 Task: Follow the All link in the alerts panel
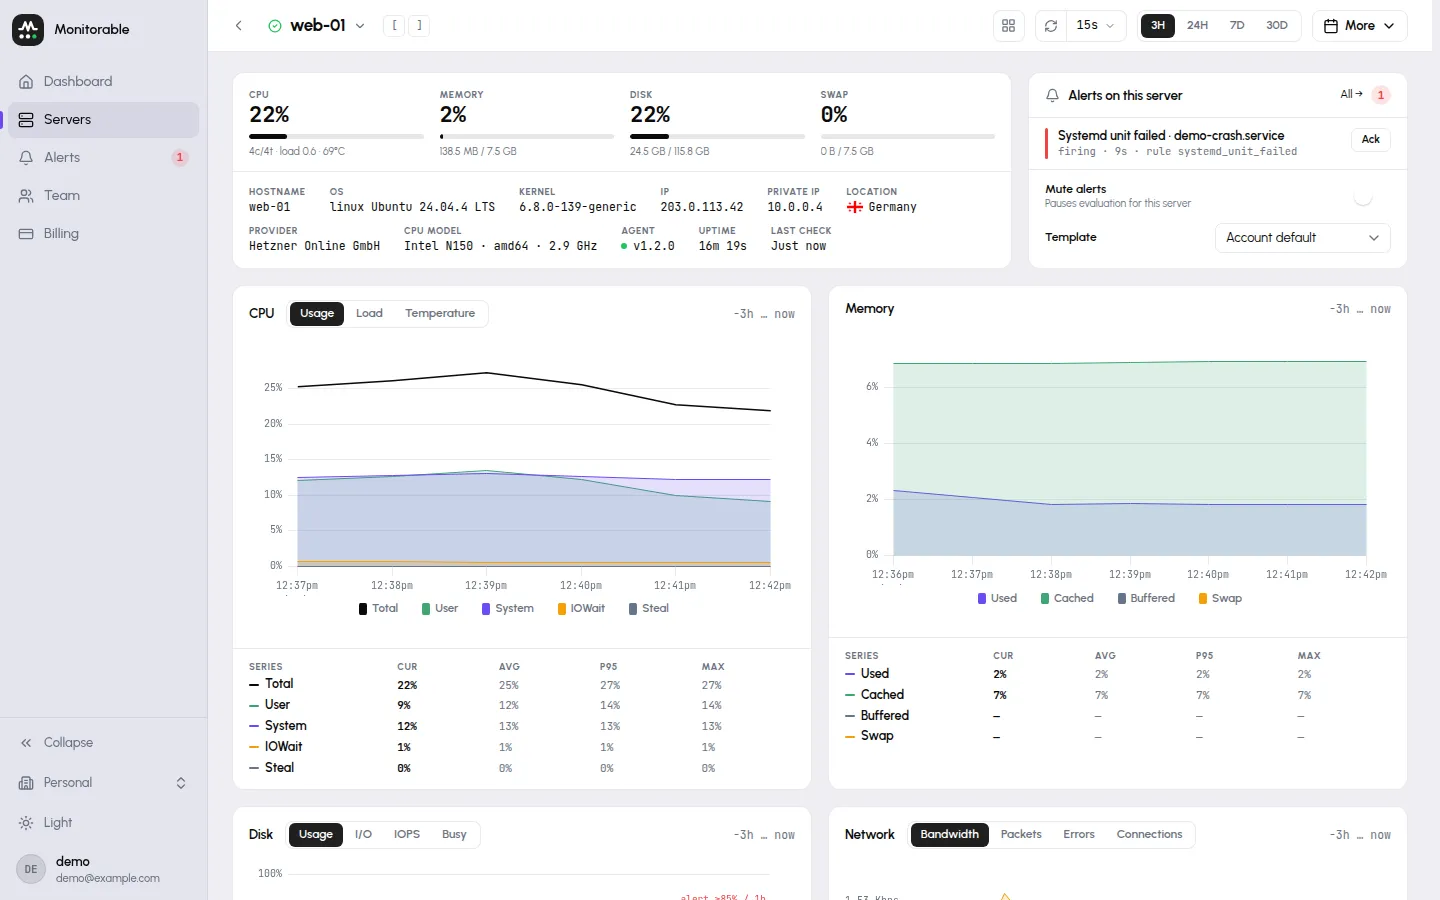point(1351,94)
